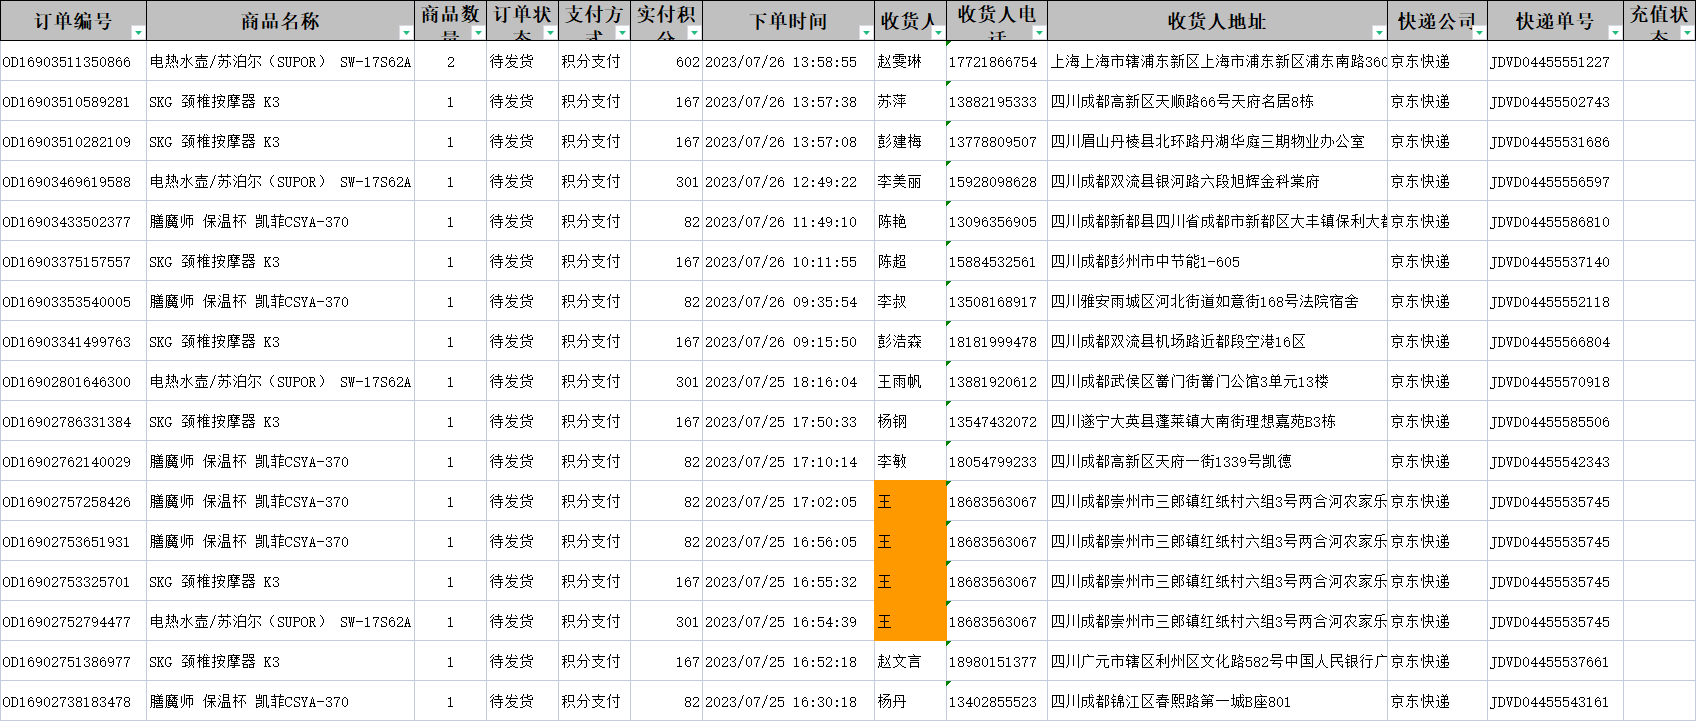Open the 下单时间 column filter dropdown
1696x721 pixels.
coord(866,33)
